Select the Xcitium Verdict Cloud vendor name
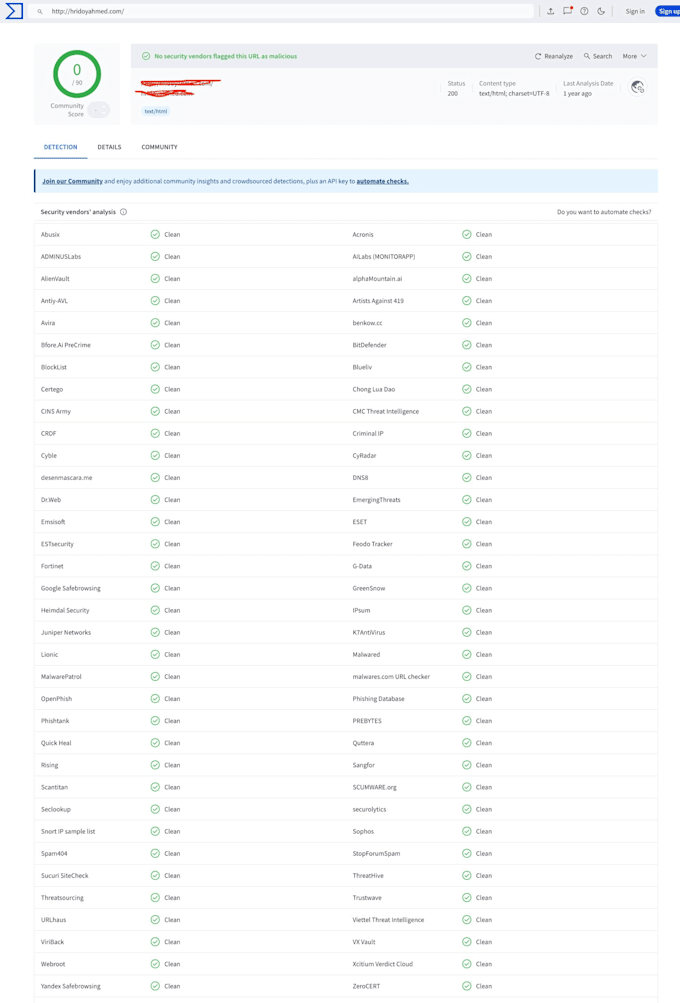 383,964
